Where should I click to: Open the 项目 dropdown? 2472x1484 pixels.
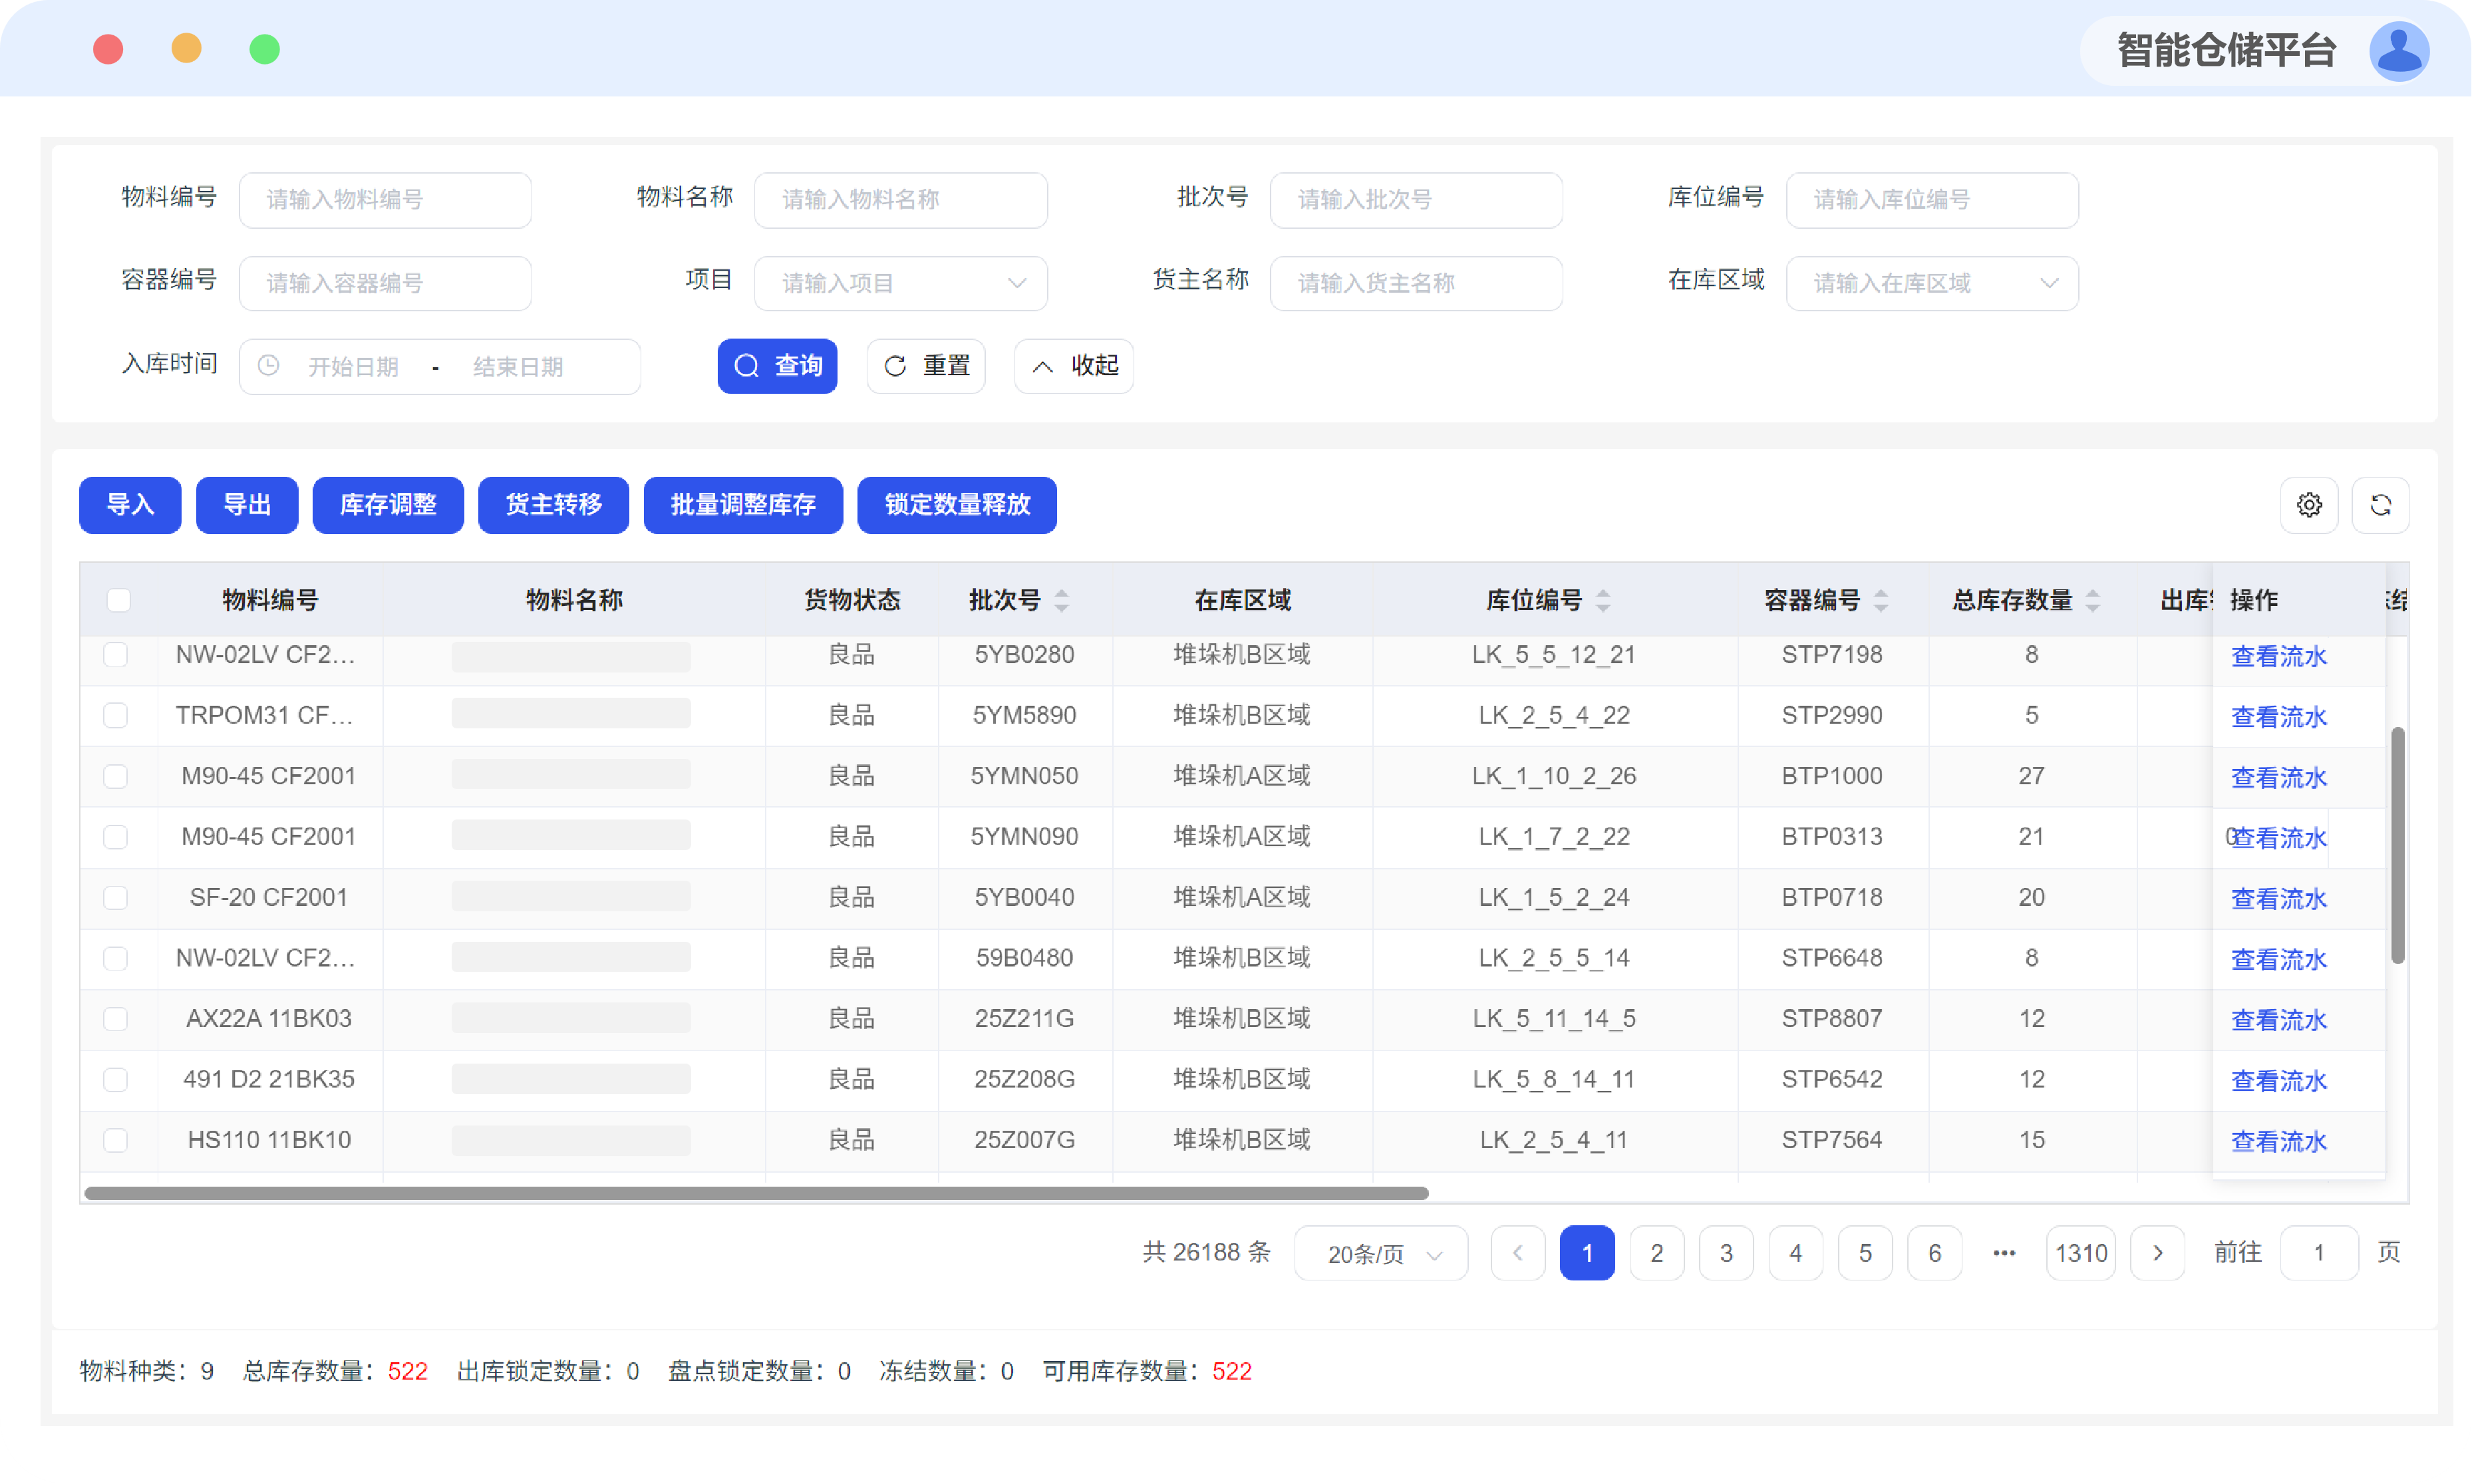pyautogui.click(x=900, y=283)
